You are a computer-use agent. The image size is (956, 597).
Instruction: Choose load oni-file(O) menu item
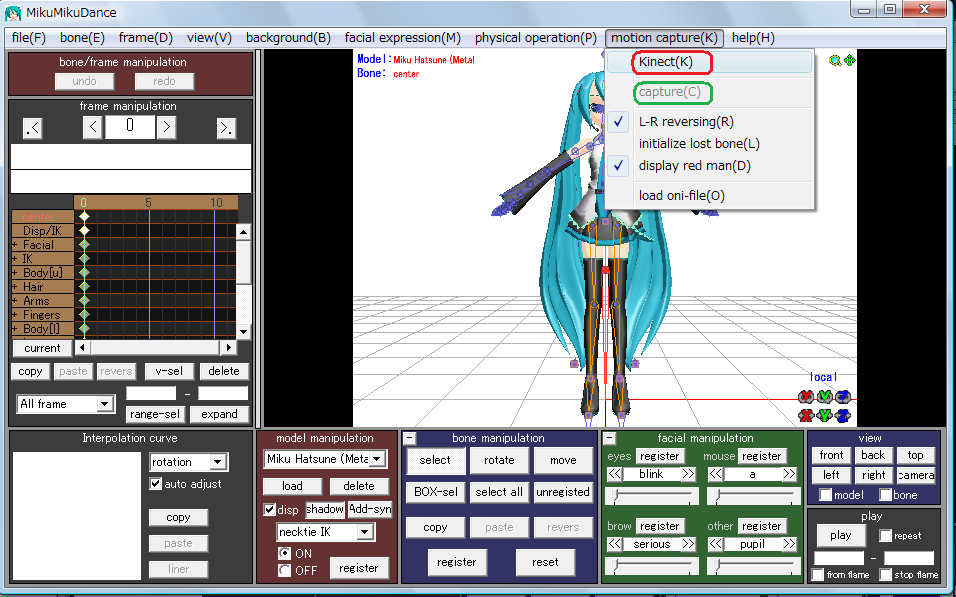click(x=710, y=195)
